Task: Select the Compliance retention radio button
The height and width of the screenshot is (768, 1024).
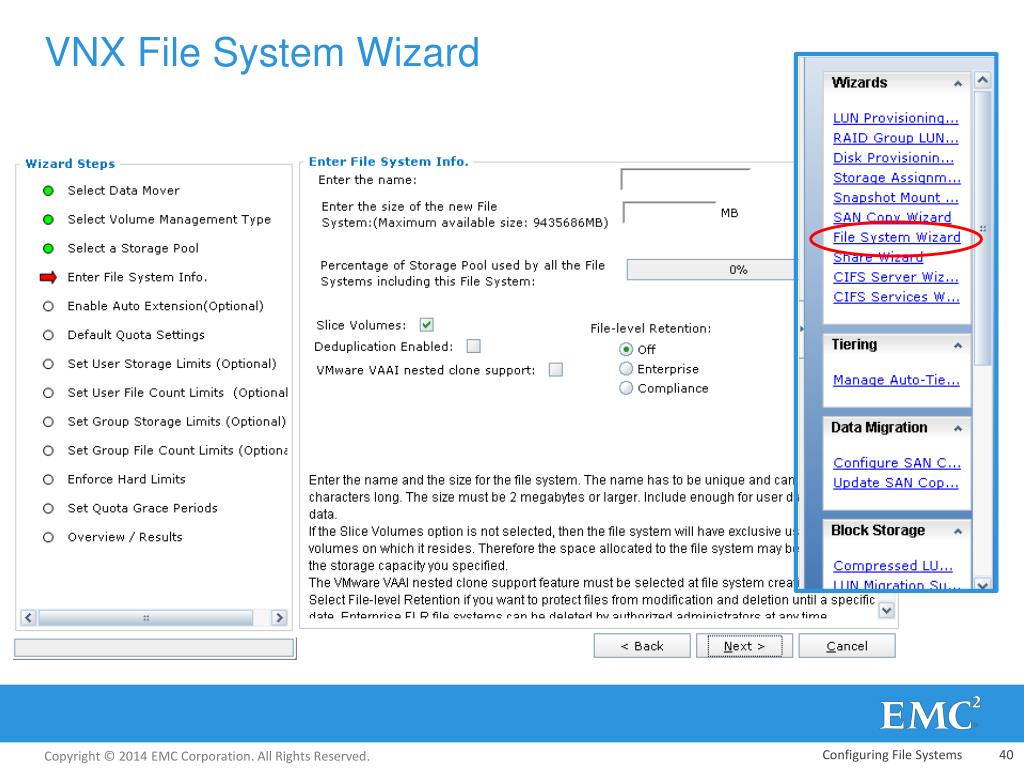Action: click(x=626, y=388)
